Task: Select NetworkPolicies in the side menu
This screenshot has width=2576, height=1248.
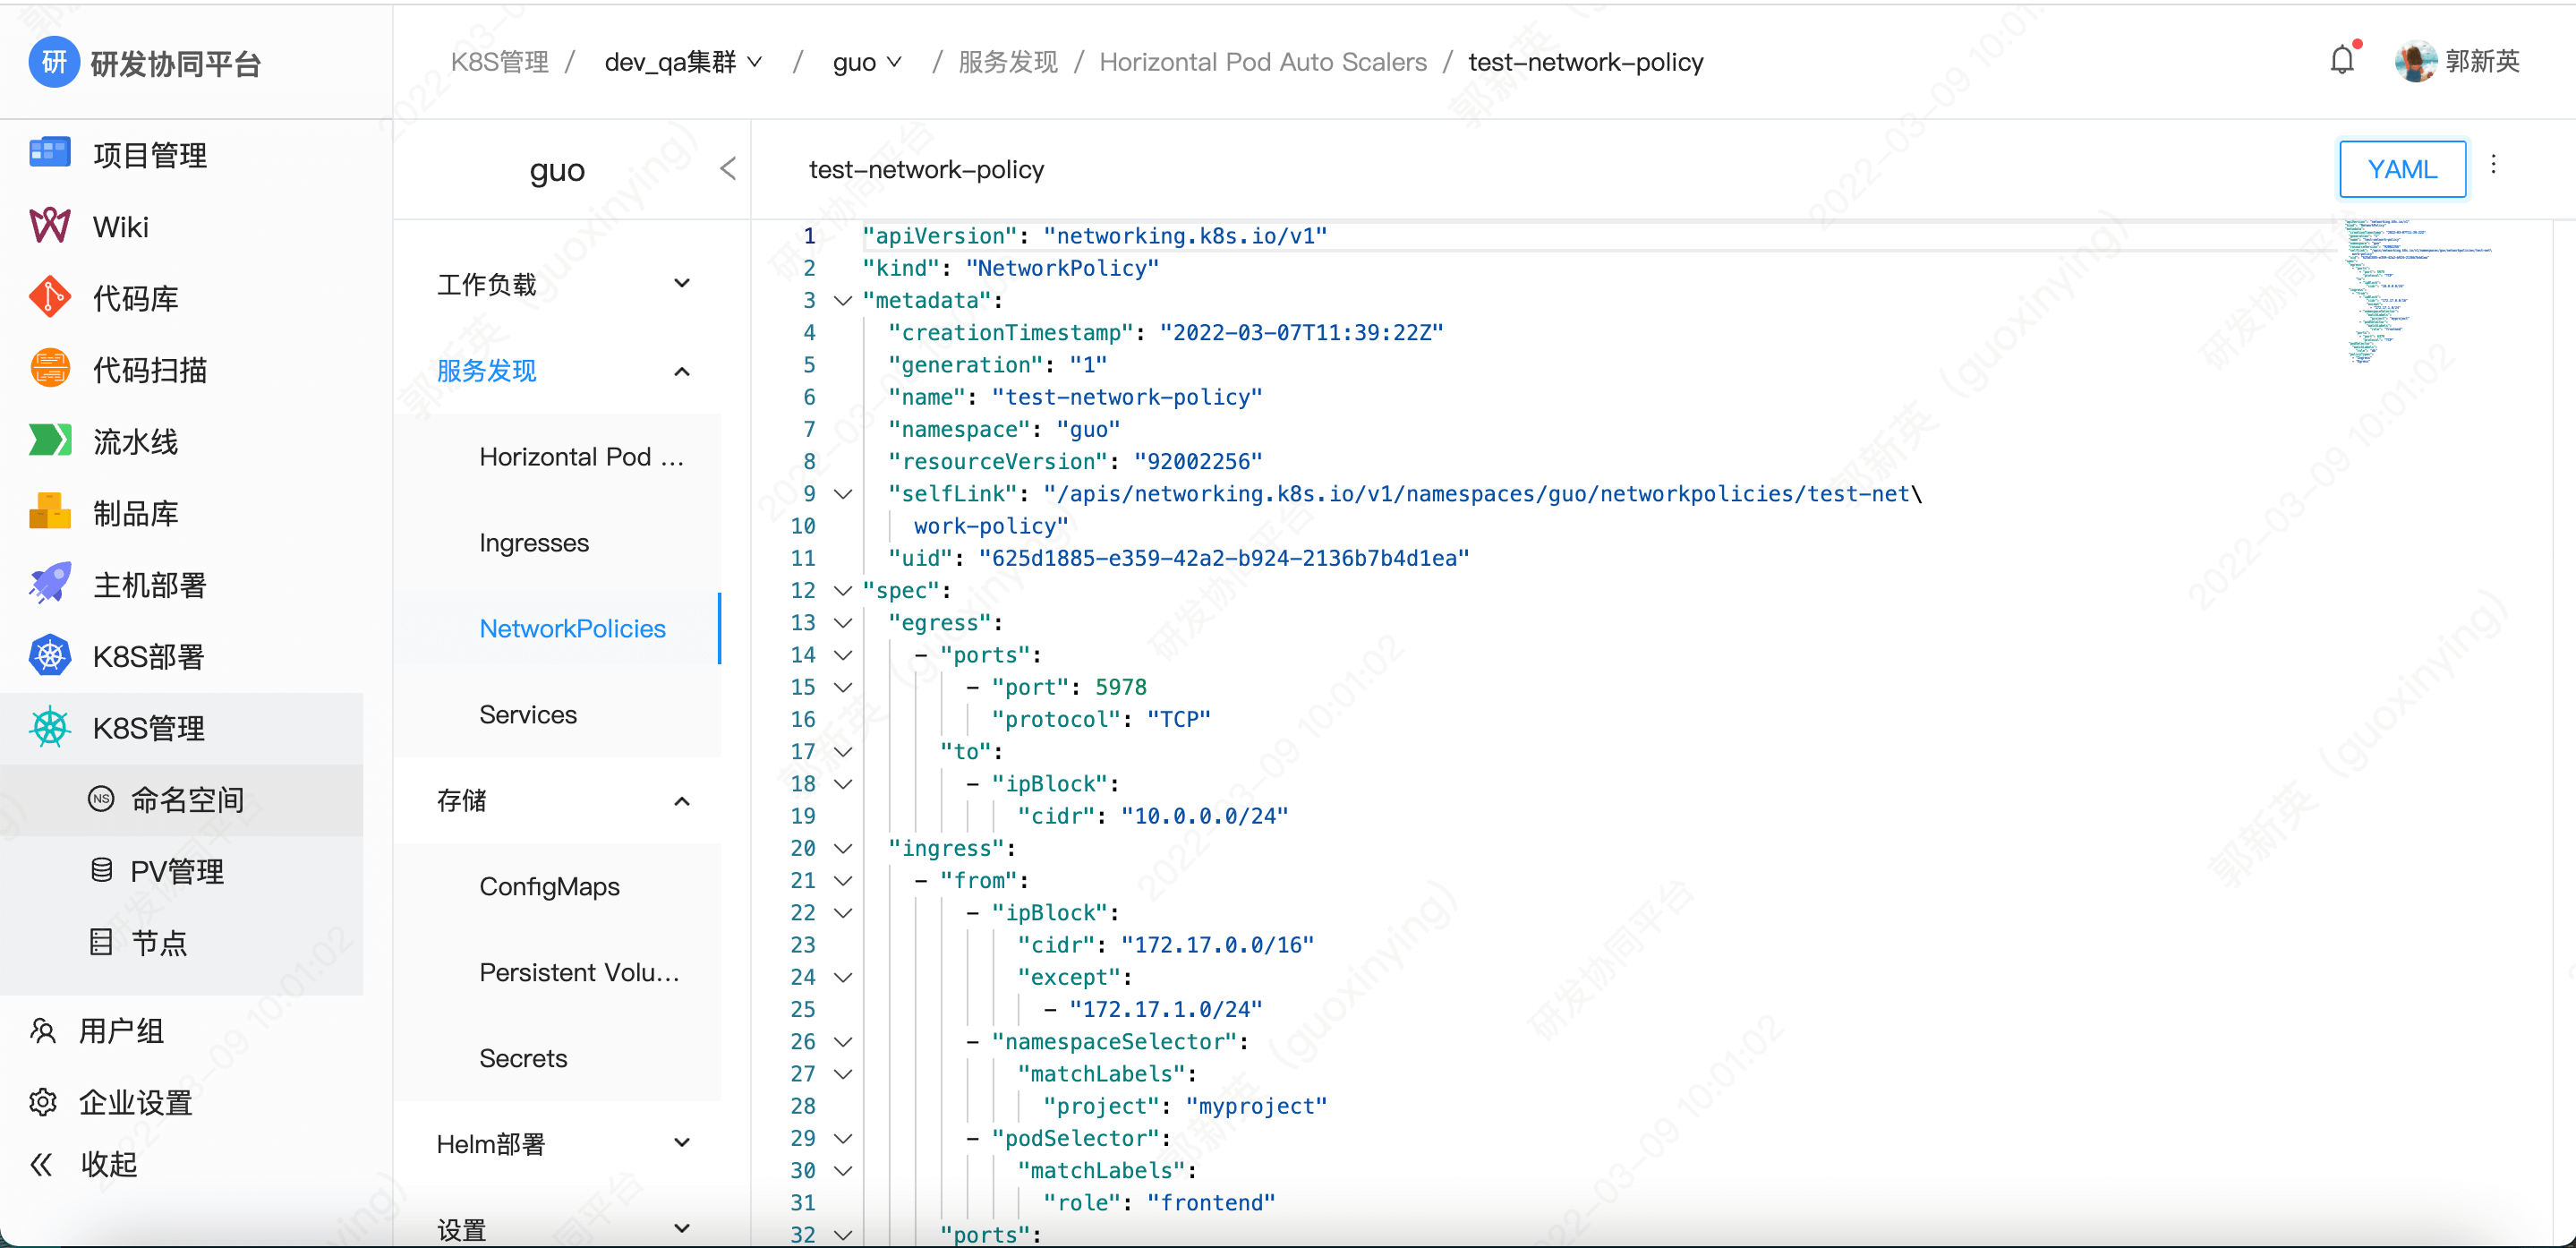Action: (x=572, y=628)
